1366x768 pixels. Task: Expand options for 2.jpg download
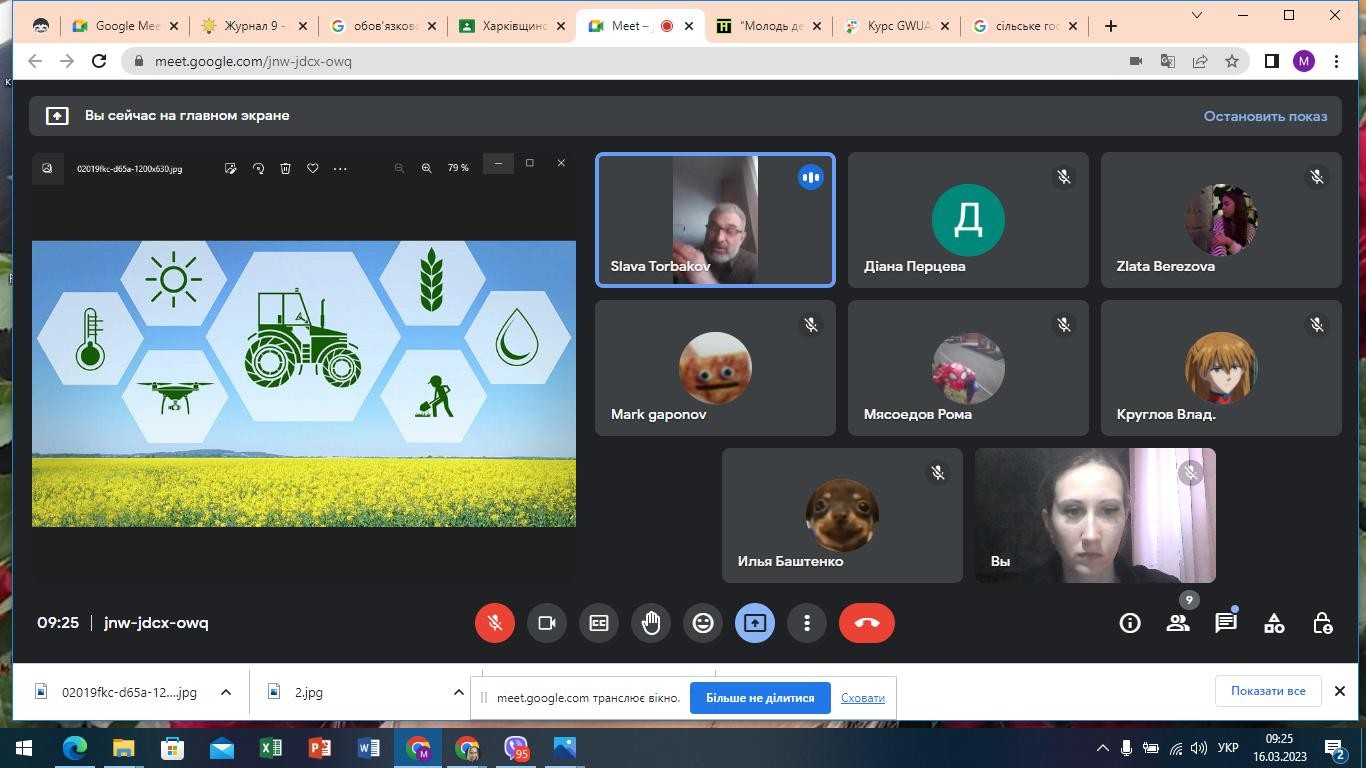(458, 692)
